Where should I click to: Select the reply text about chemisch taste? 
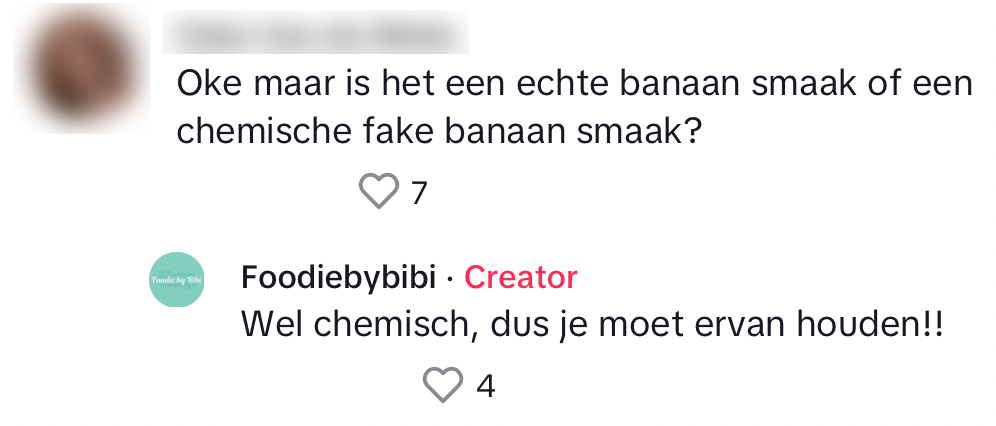pyautogui.click(x=592, y=324)
